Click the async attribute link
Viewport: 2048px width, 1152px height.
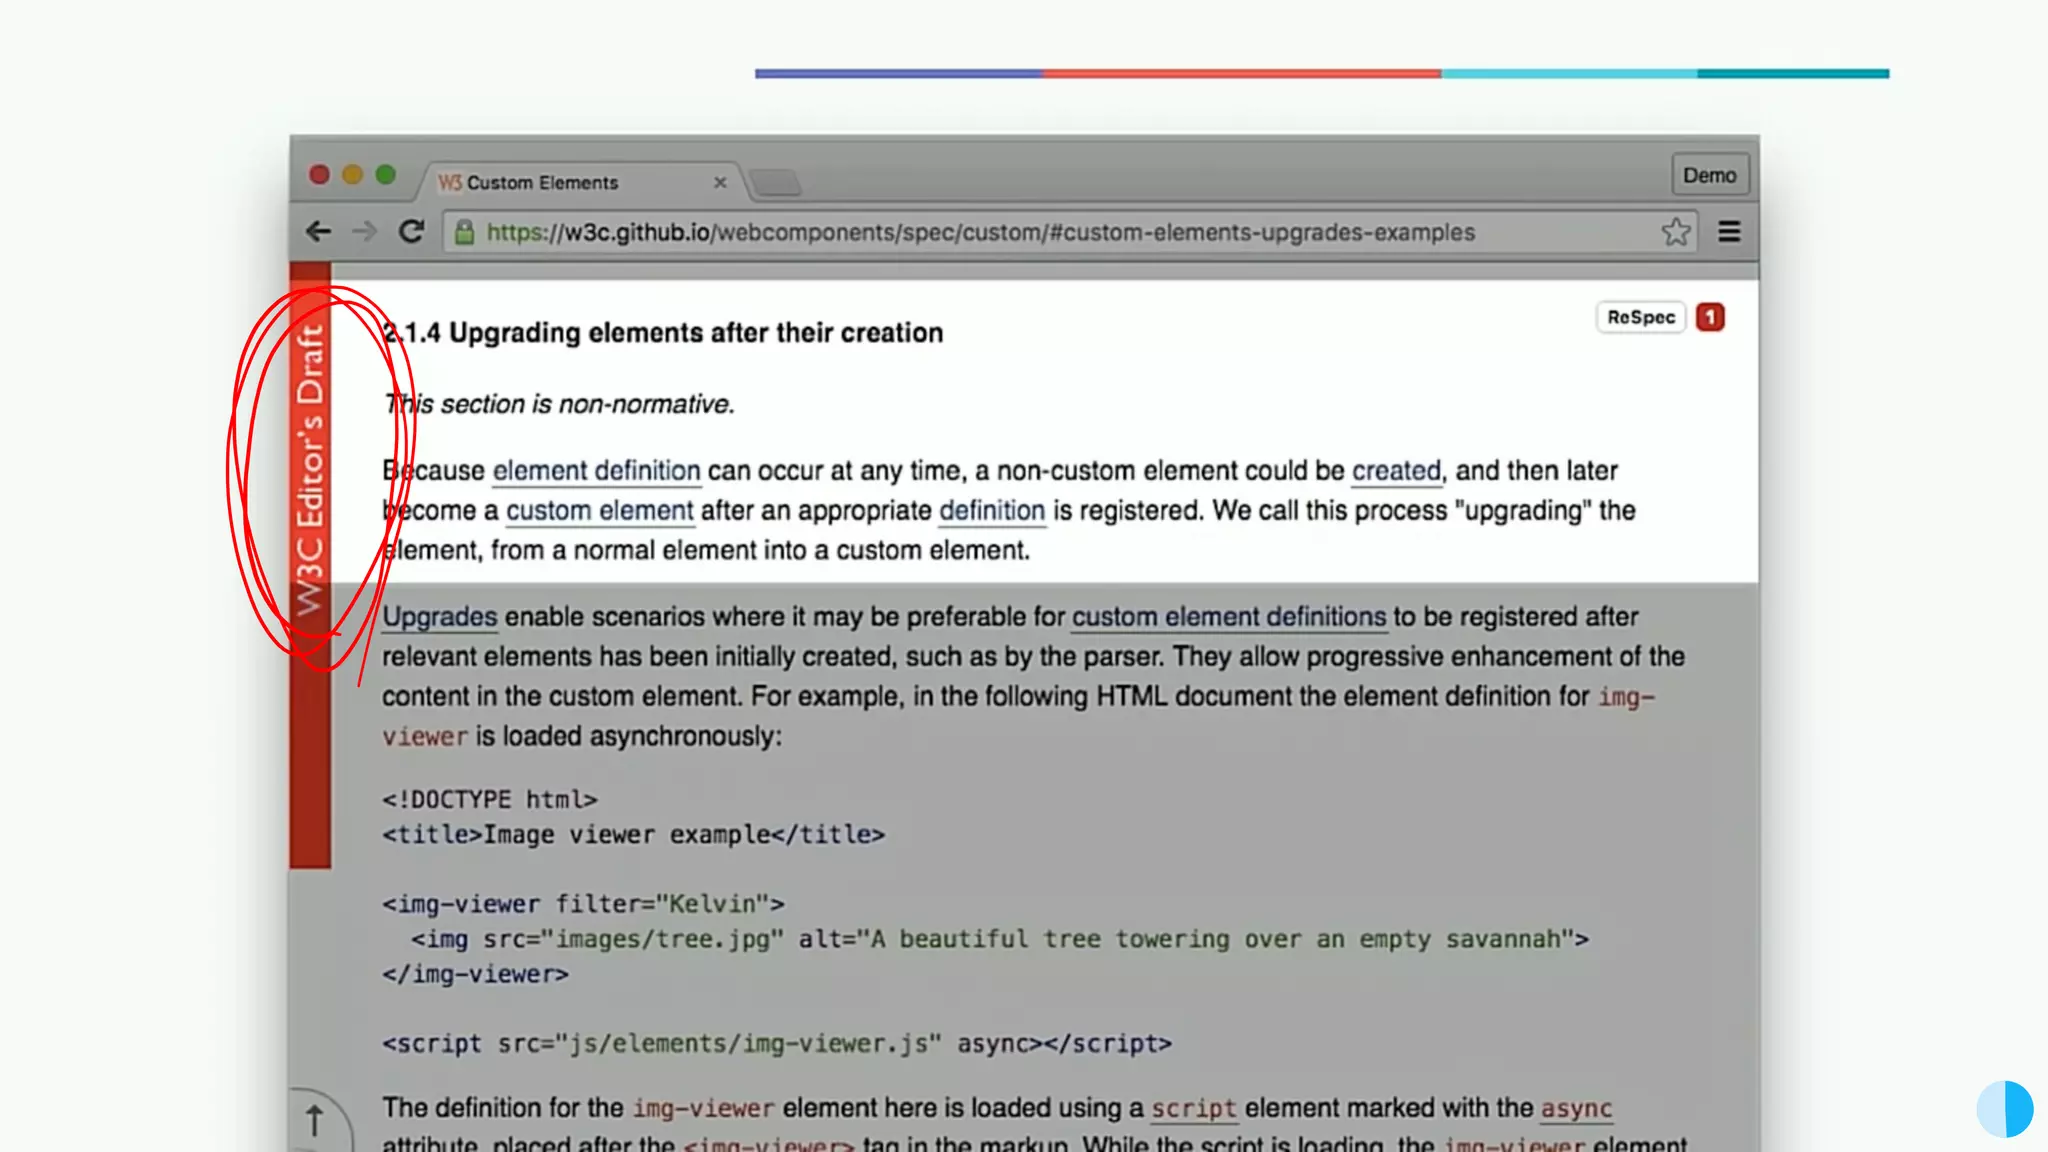click(x=1576, y=1108)
